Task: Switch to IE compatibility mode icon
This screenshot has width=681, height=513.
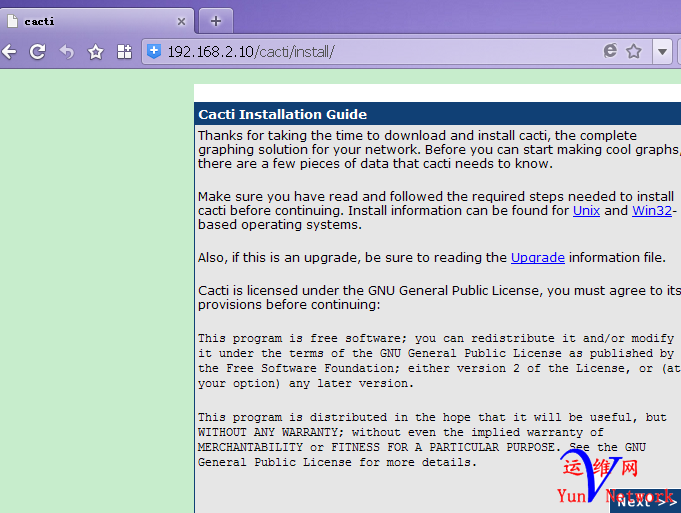Action: pyautogui.click(x=610, y=51)
